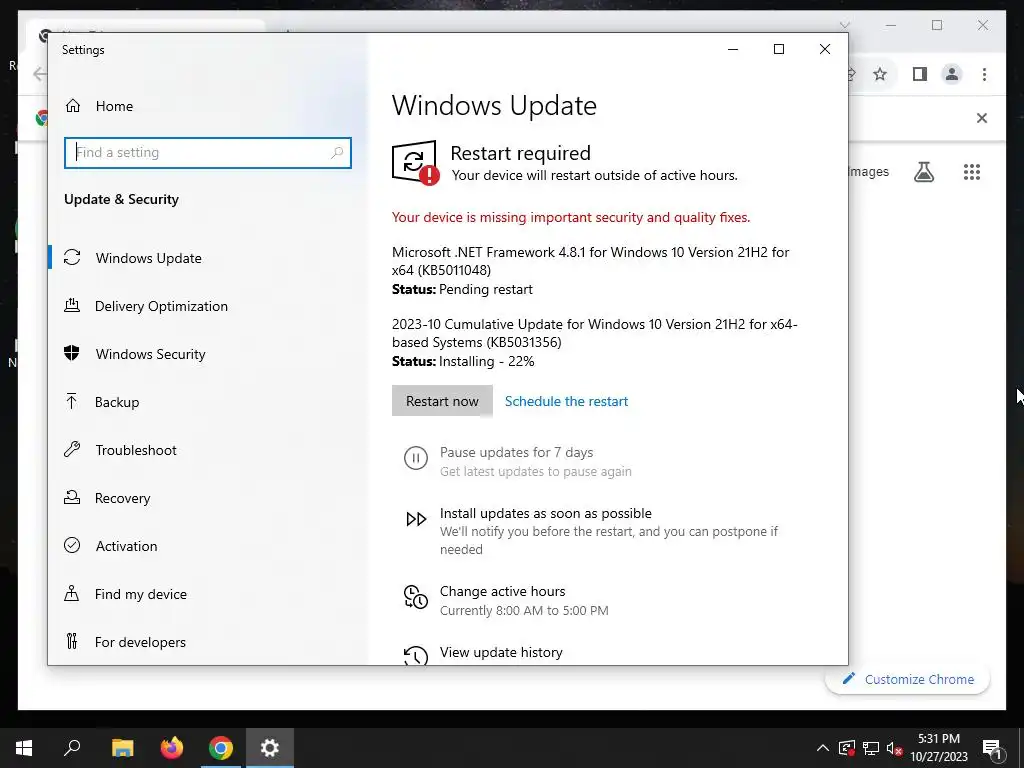This screenshot has height=768, width=1024.
Task: Show hidden tray icons chevron
Action: (x=823, y=748)
